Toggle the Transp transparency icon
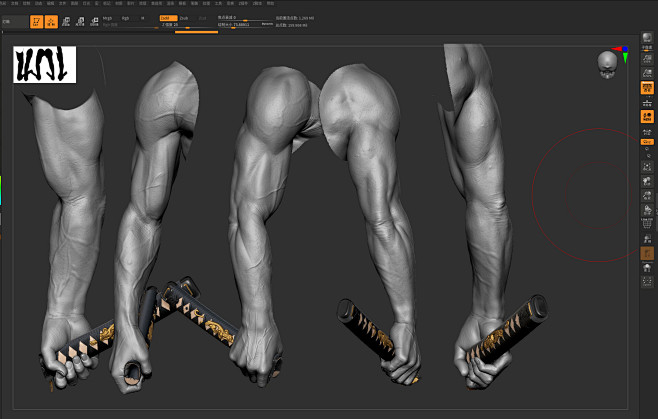 [x=648, y=239]
